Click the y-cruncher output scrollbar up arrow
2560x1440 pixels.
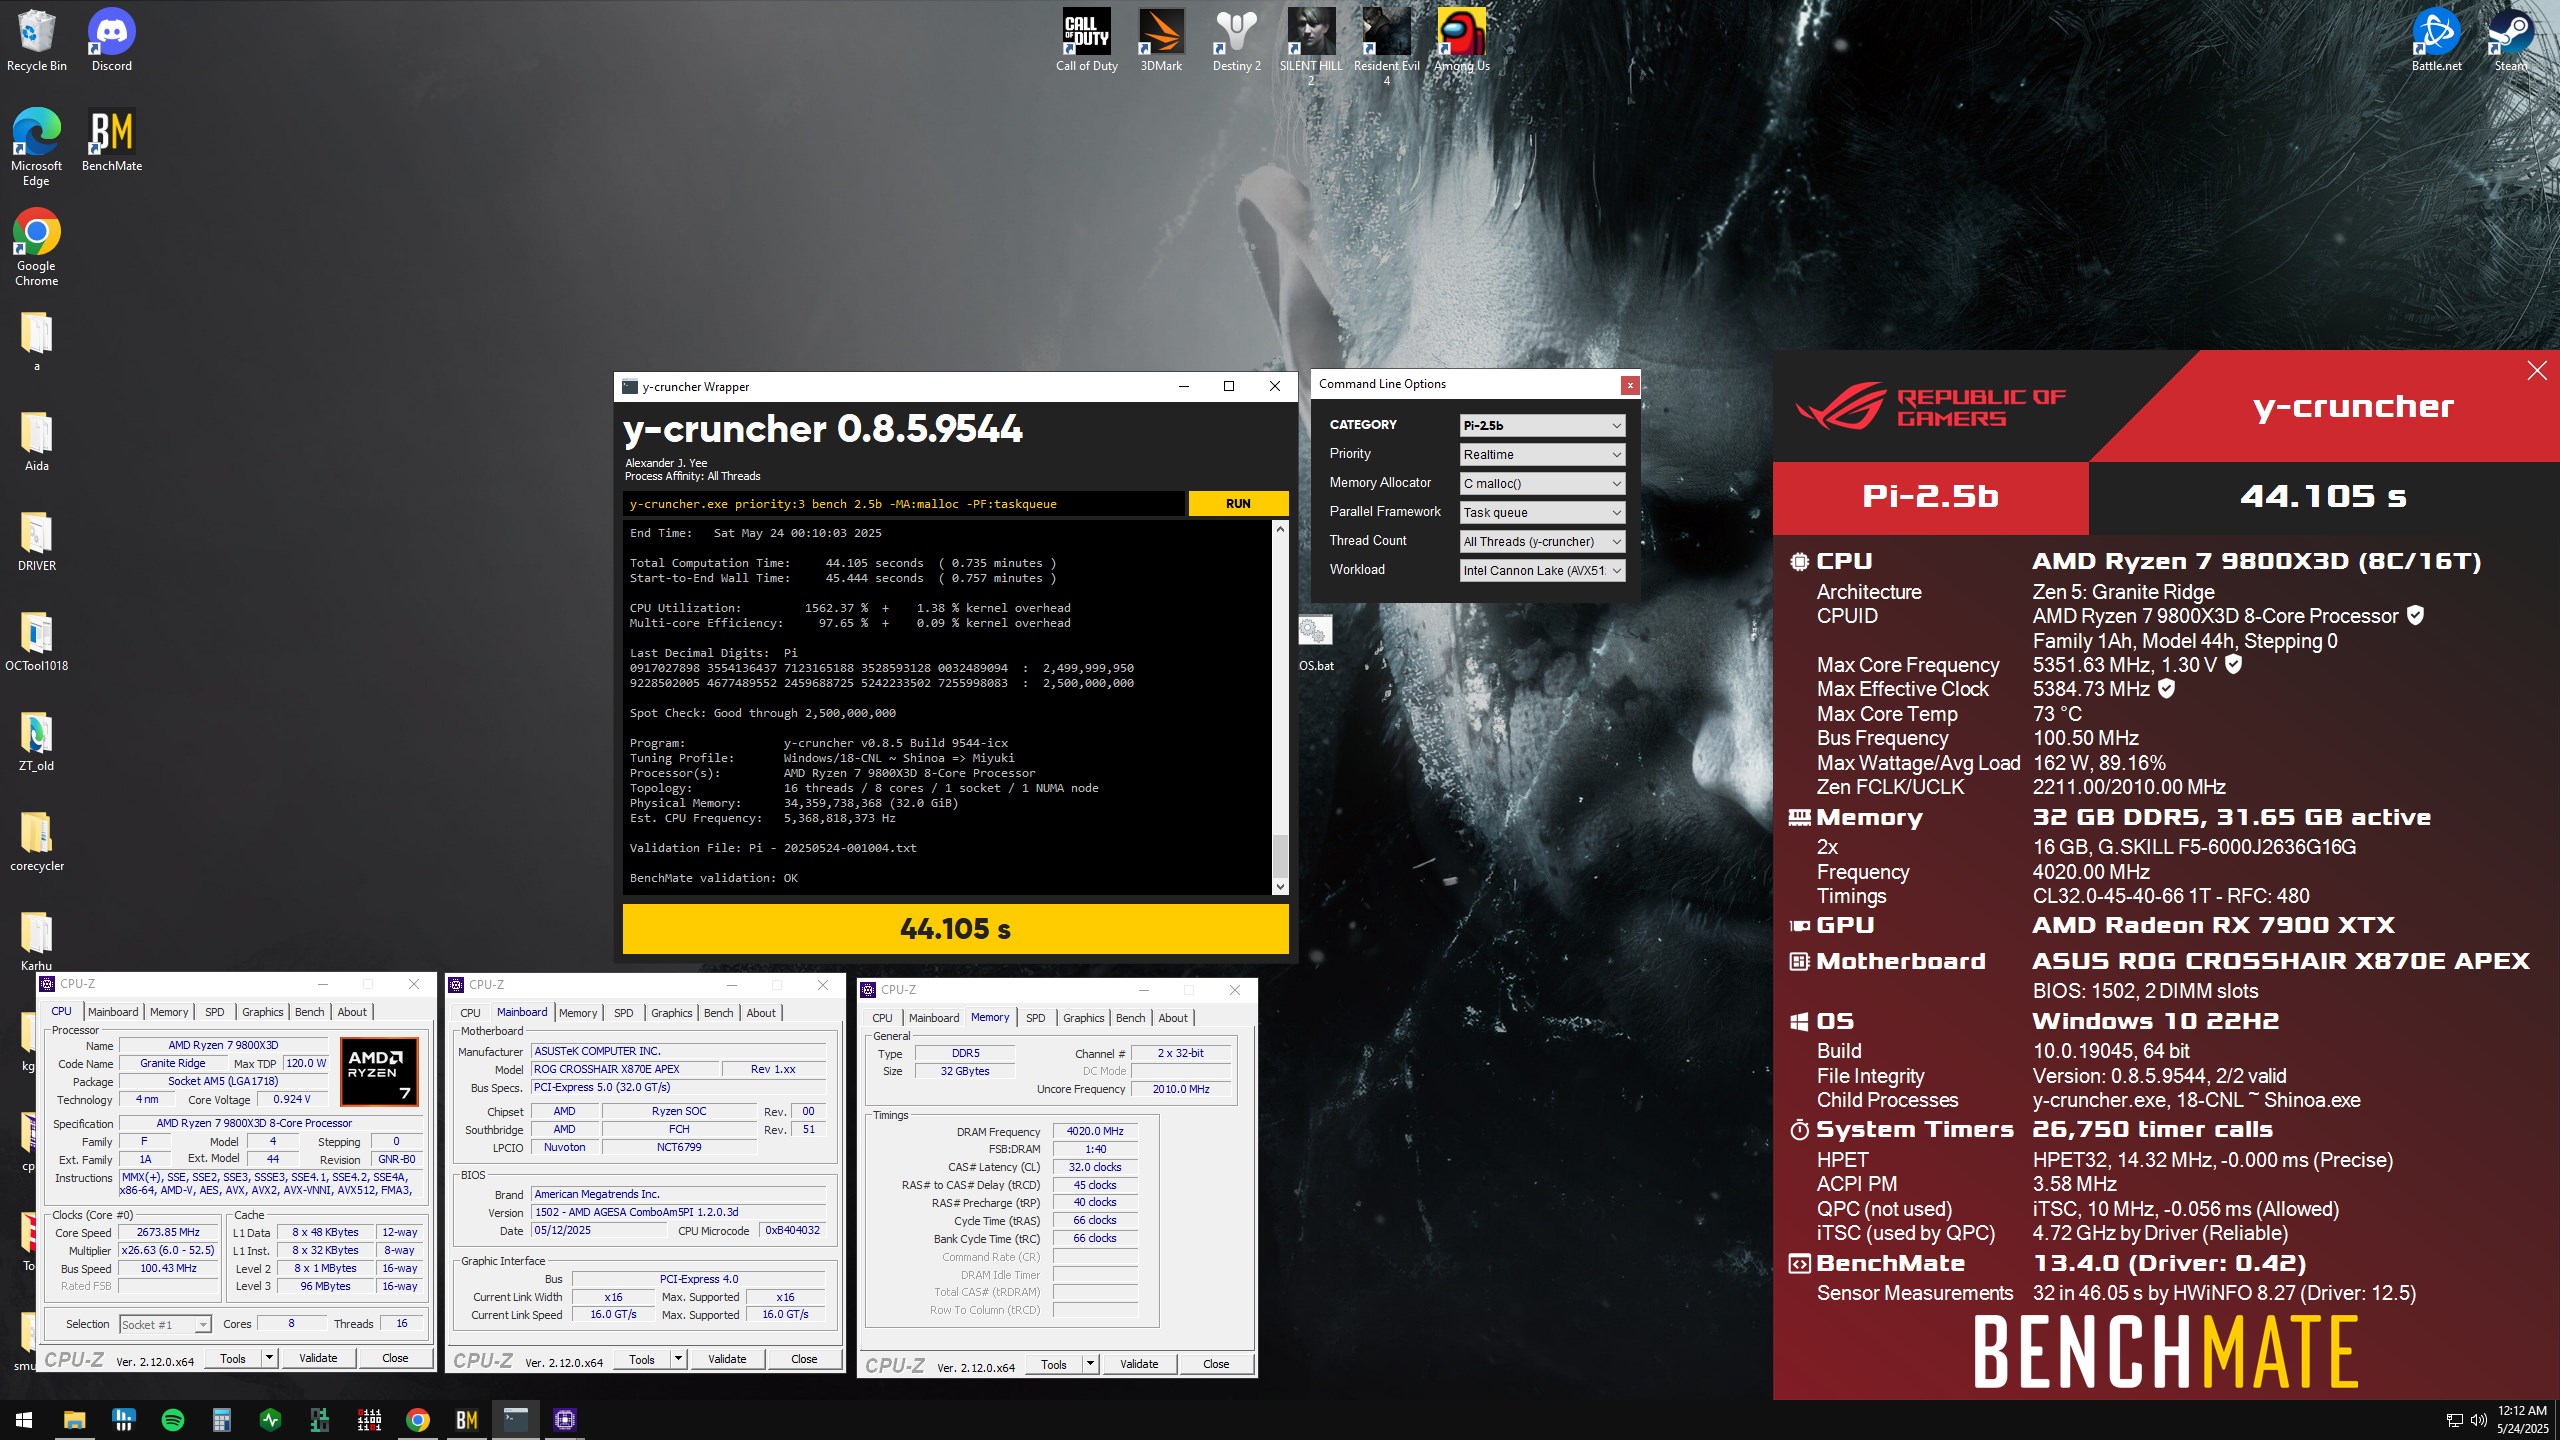1280,529
